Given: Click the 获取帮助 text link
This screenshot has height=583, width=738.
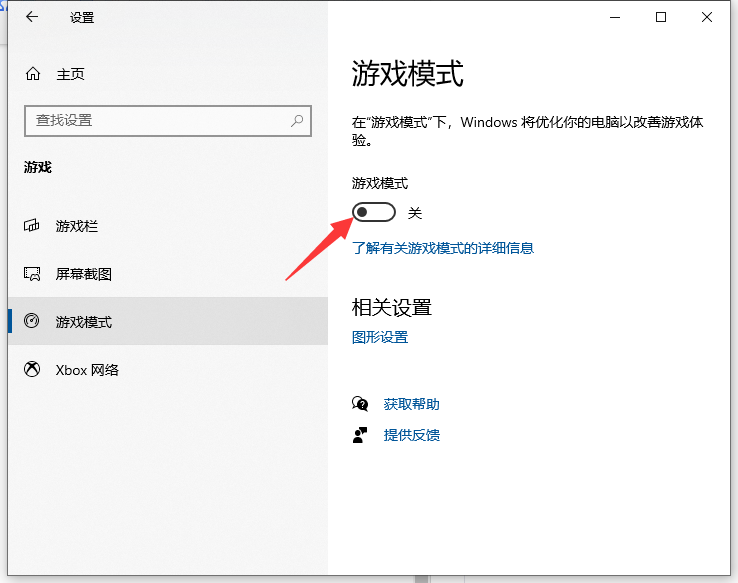Looking at the screenshot, I should point(411,404).
